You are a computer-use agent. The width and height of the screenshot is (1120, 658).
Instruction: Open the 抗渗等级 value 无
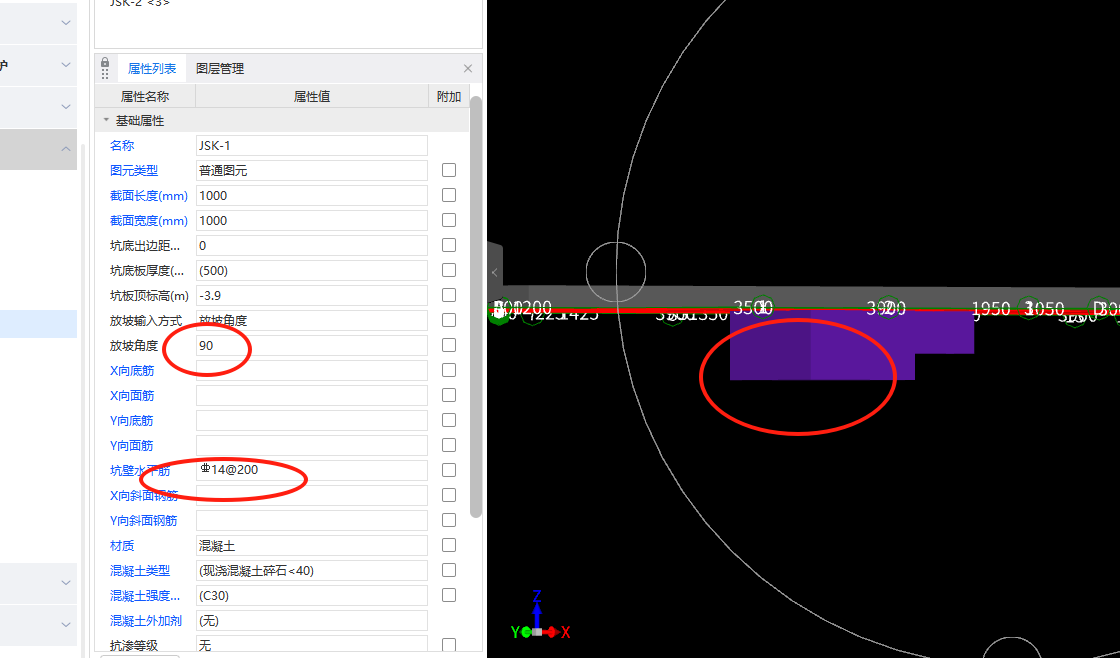[x=311, y=646]
